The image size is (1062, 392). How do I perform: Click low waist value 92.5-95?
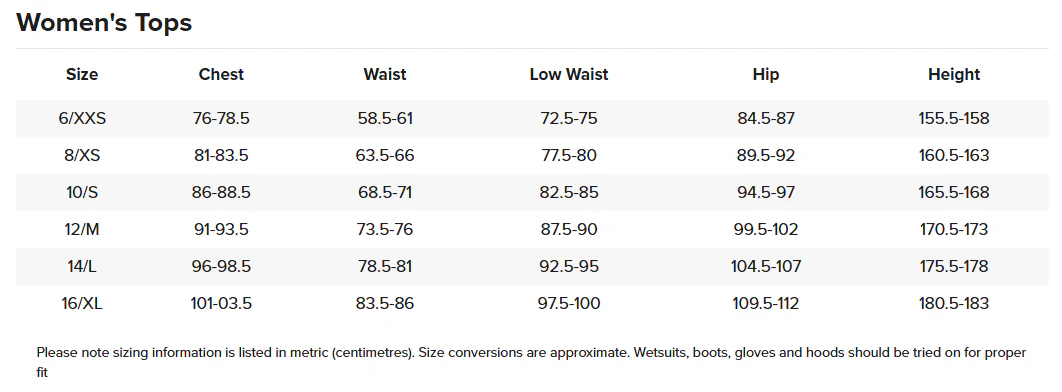click(x=569, y=266)
